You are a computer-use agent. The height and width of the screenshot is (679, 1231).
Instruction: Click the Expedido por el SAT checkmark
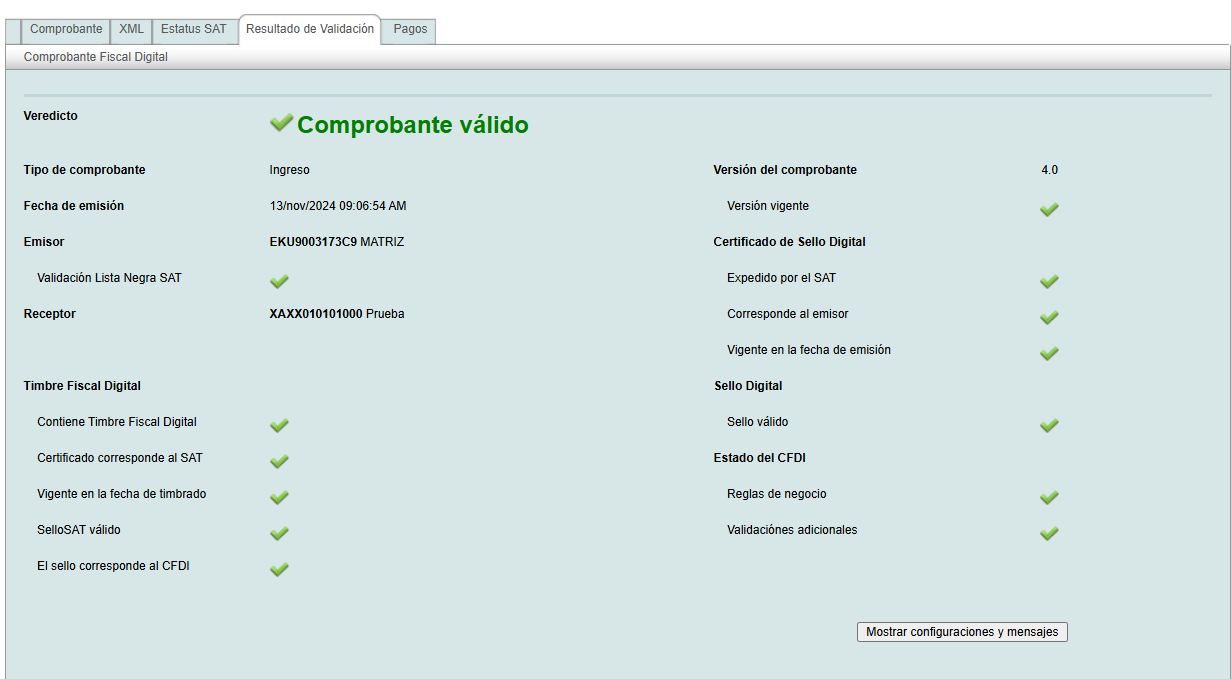coord(1049,281)
